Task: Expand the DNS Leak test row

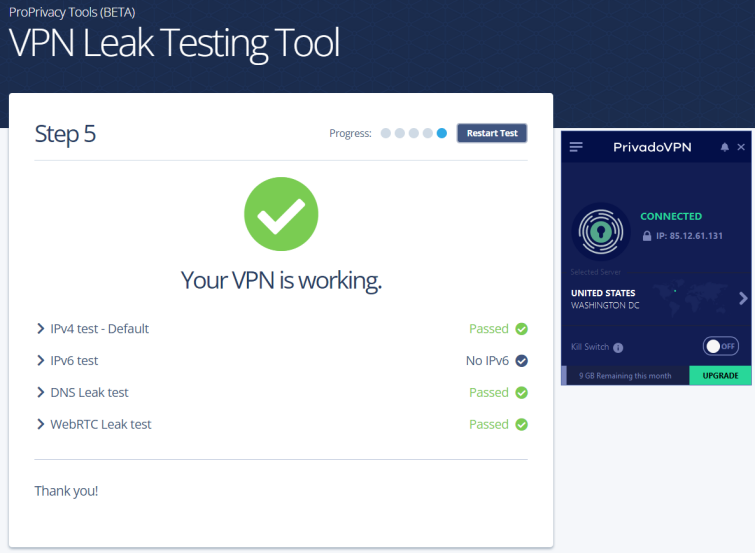Action: pos(40,392)
